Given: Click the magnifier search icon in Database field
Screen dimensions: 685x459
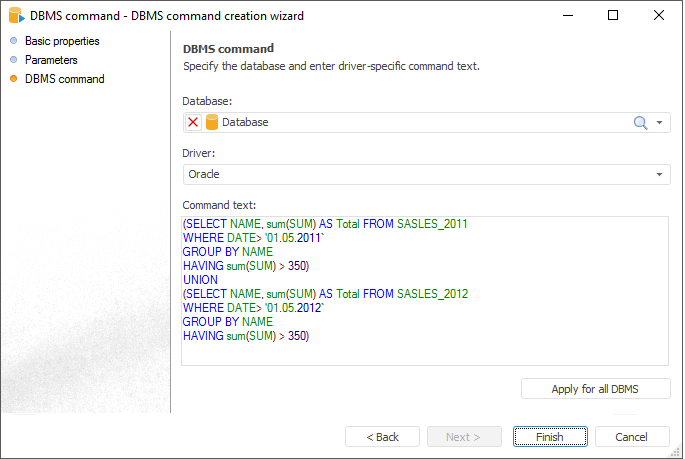Looking at the screenshot, I should coord(641,122).
